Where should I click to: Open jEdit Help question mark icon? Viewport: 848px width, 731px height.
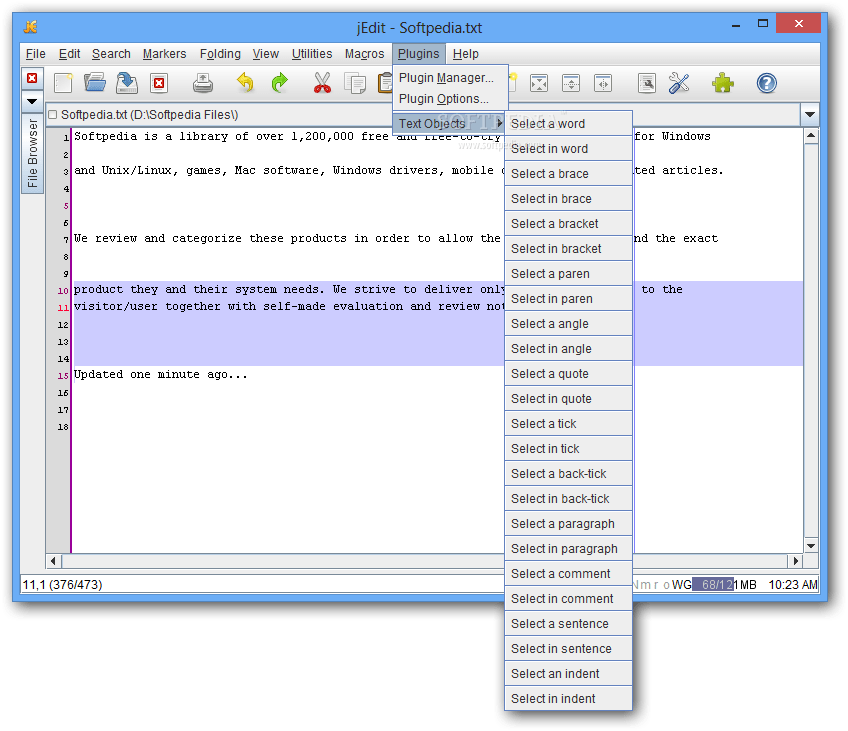[766, 83]
